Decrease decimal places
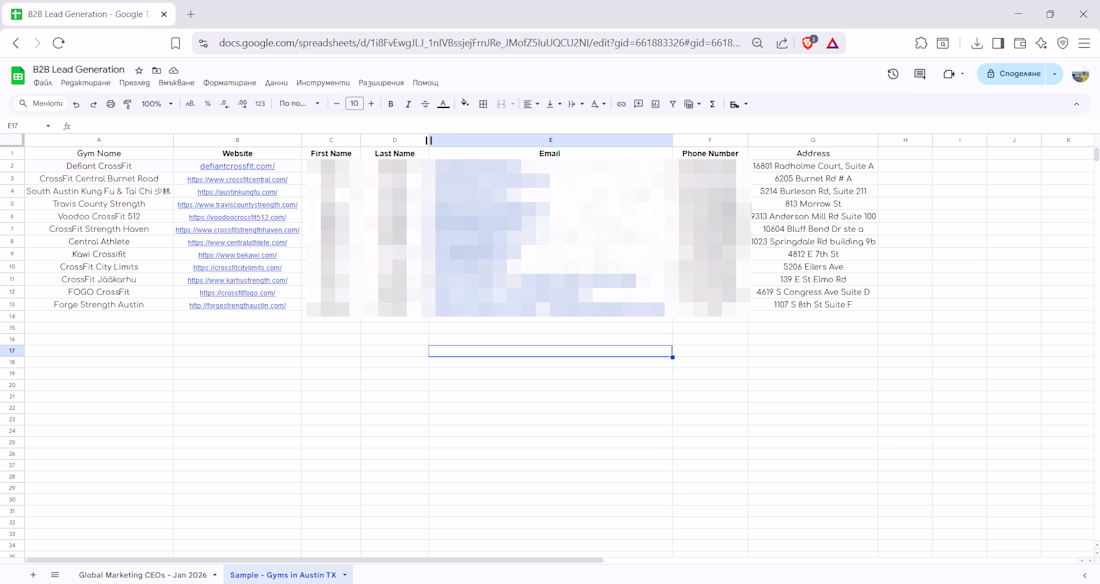The width and height of the screenshot is (1100, 584). tap(224, 104)
